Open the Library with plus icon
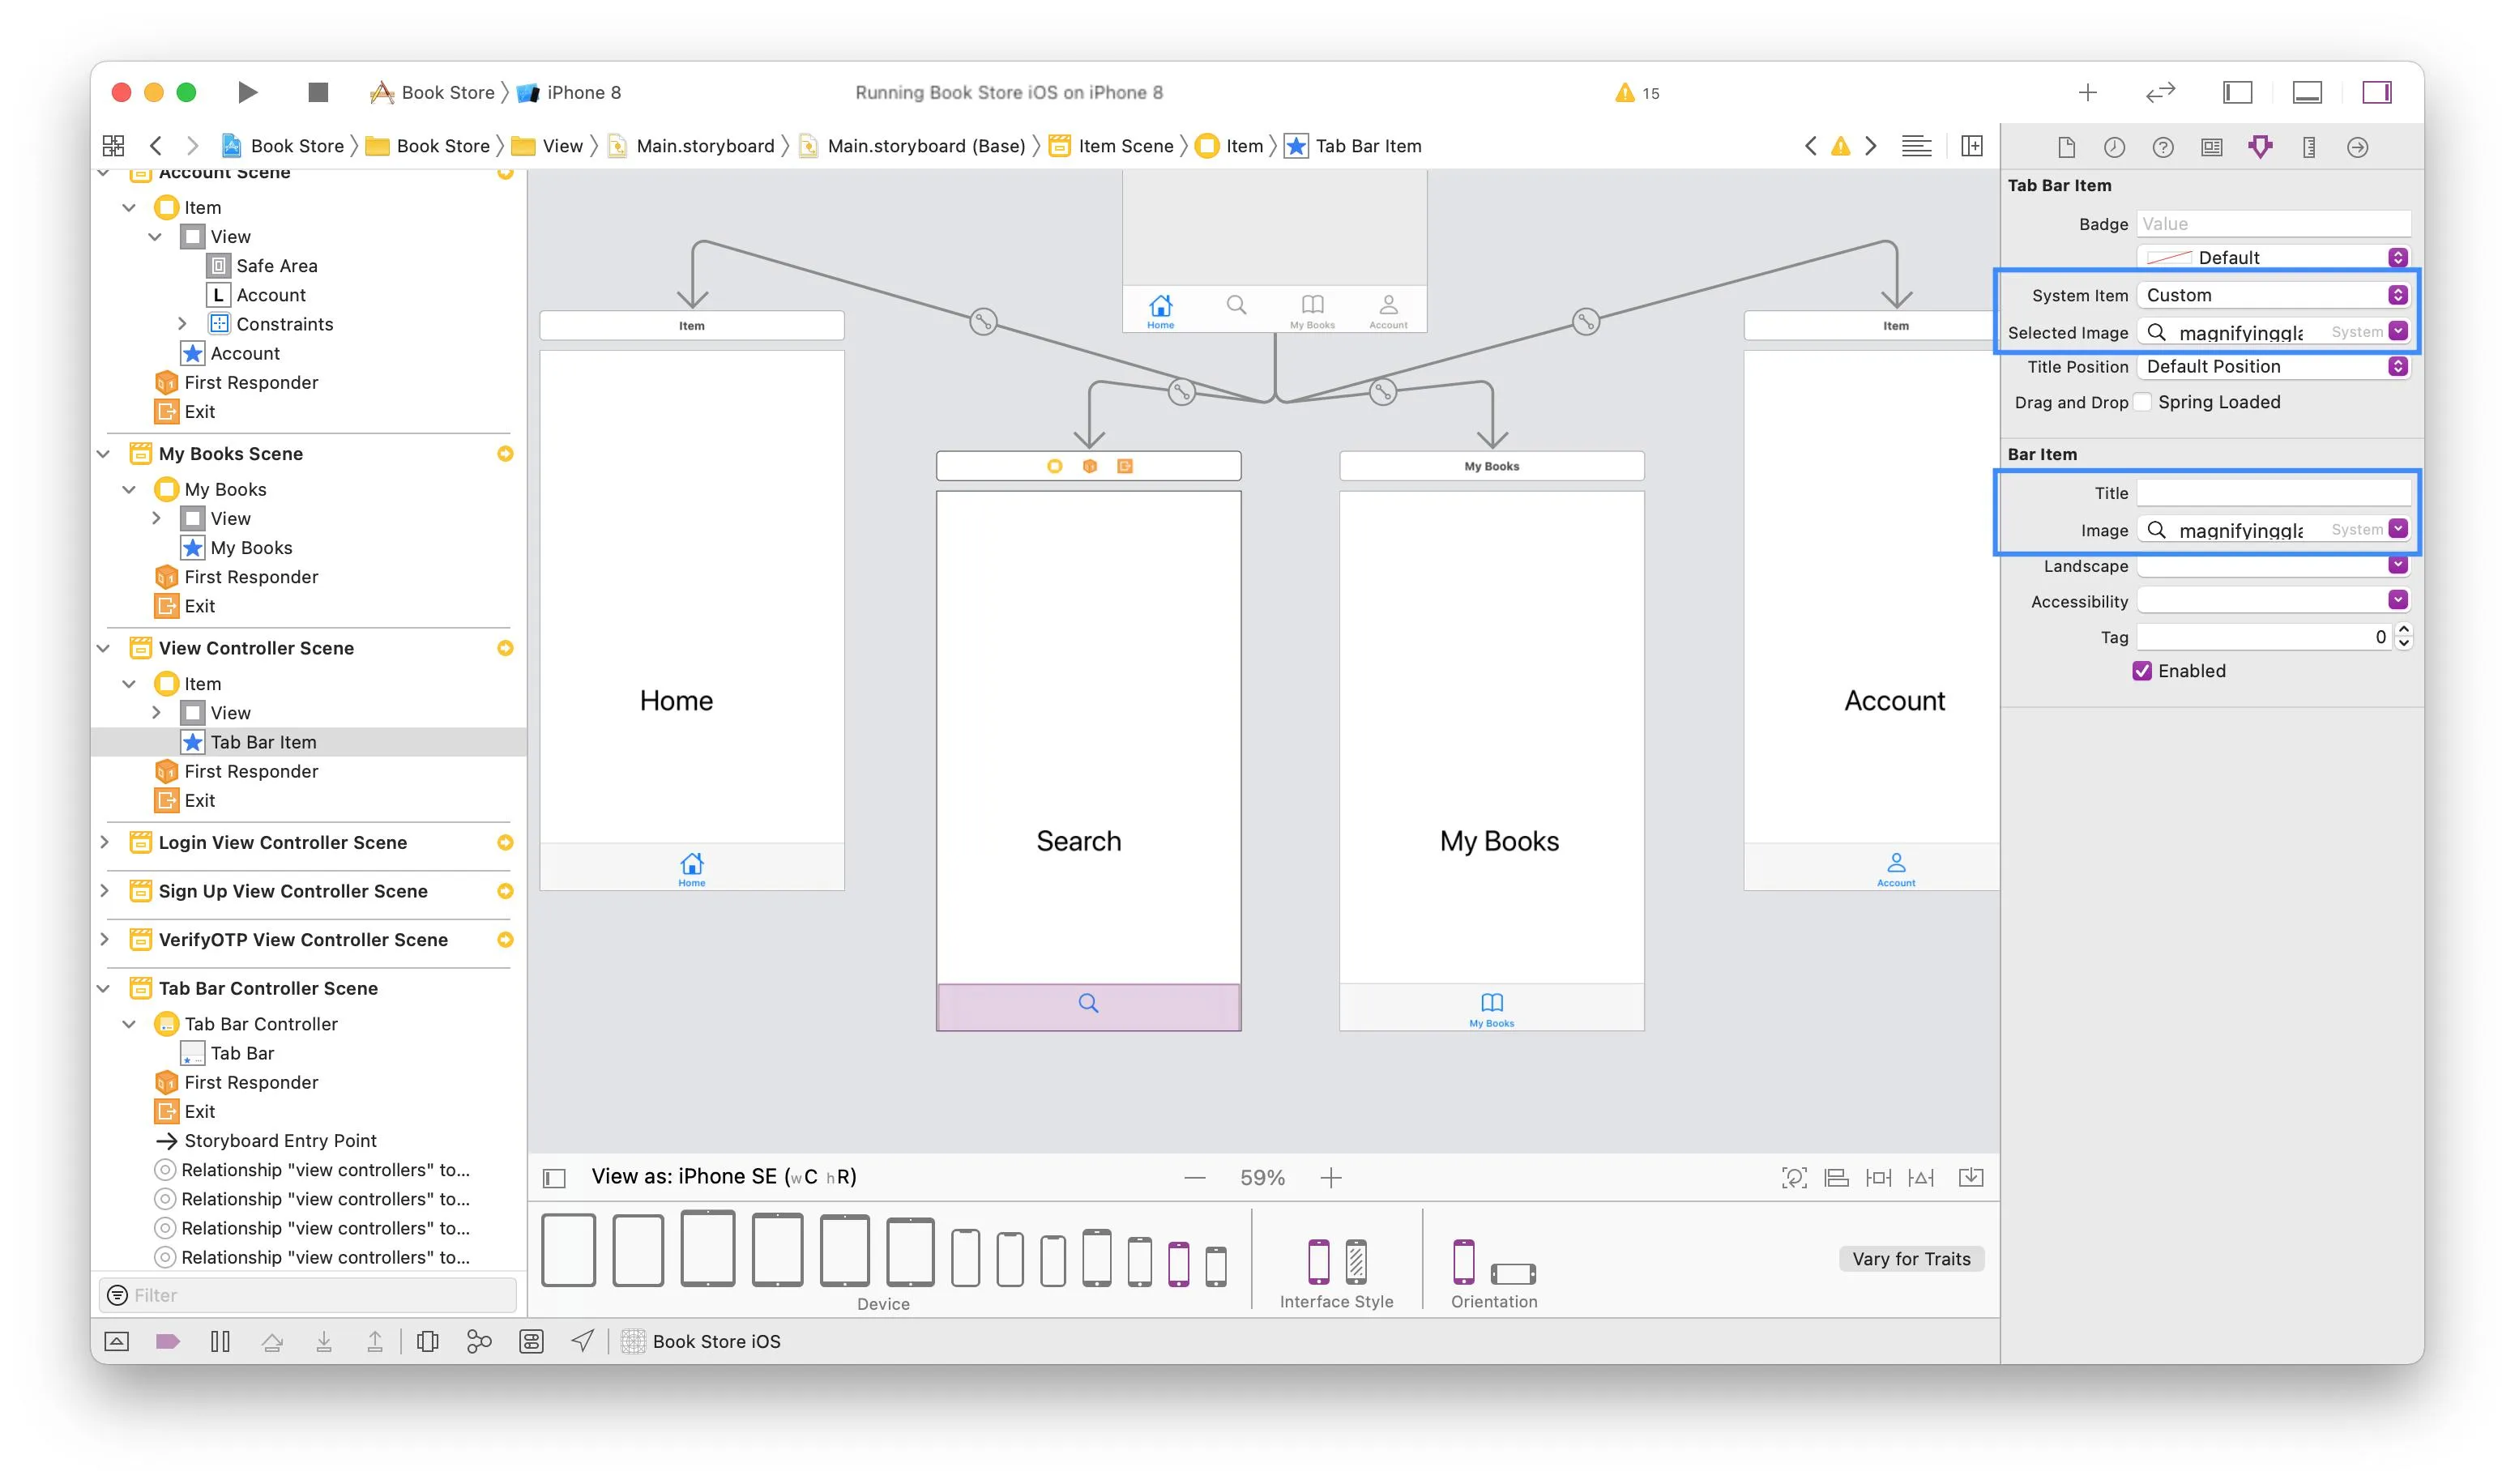 coord(2088,92)
